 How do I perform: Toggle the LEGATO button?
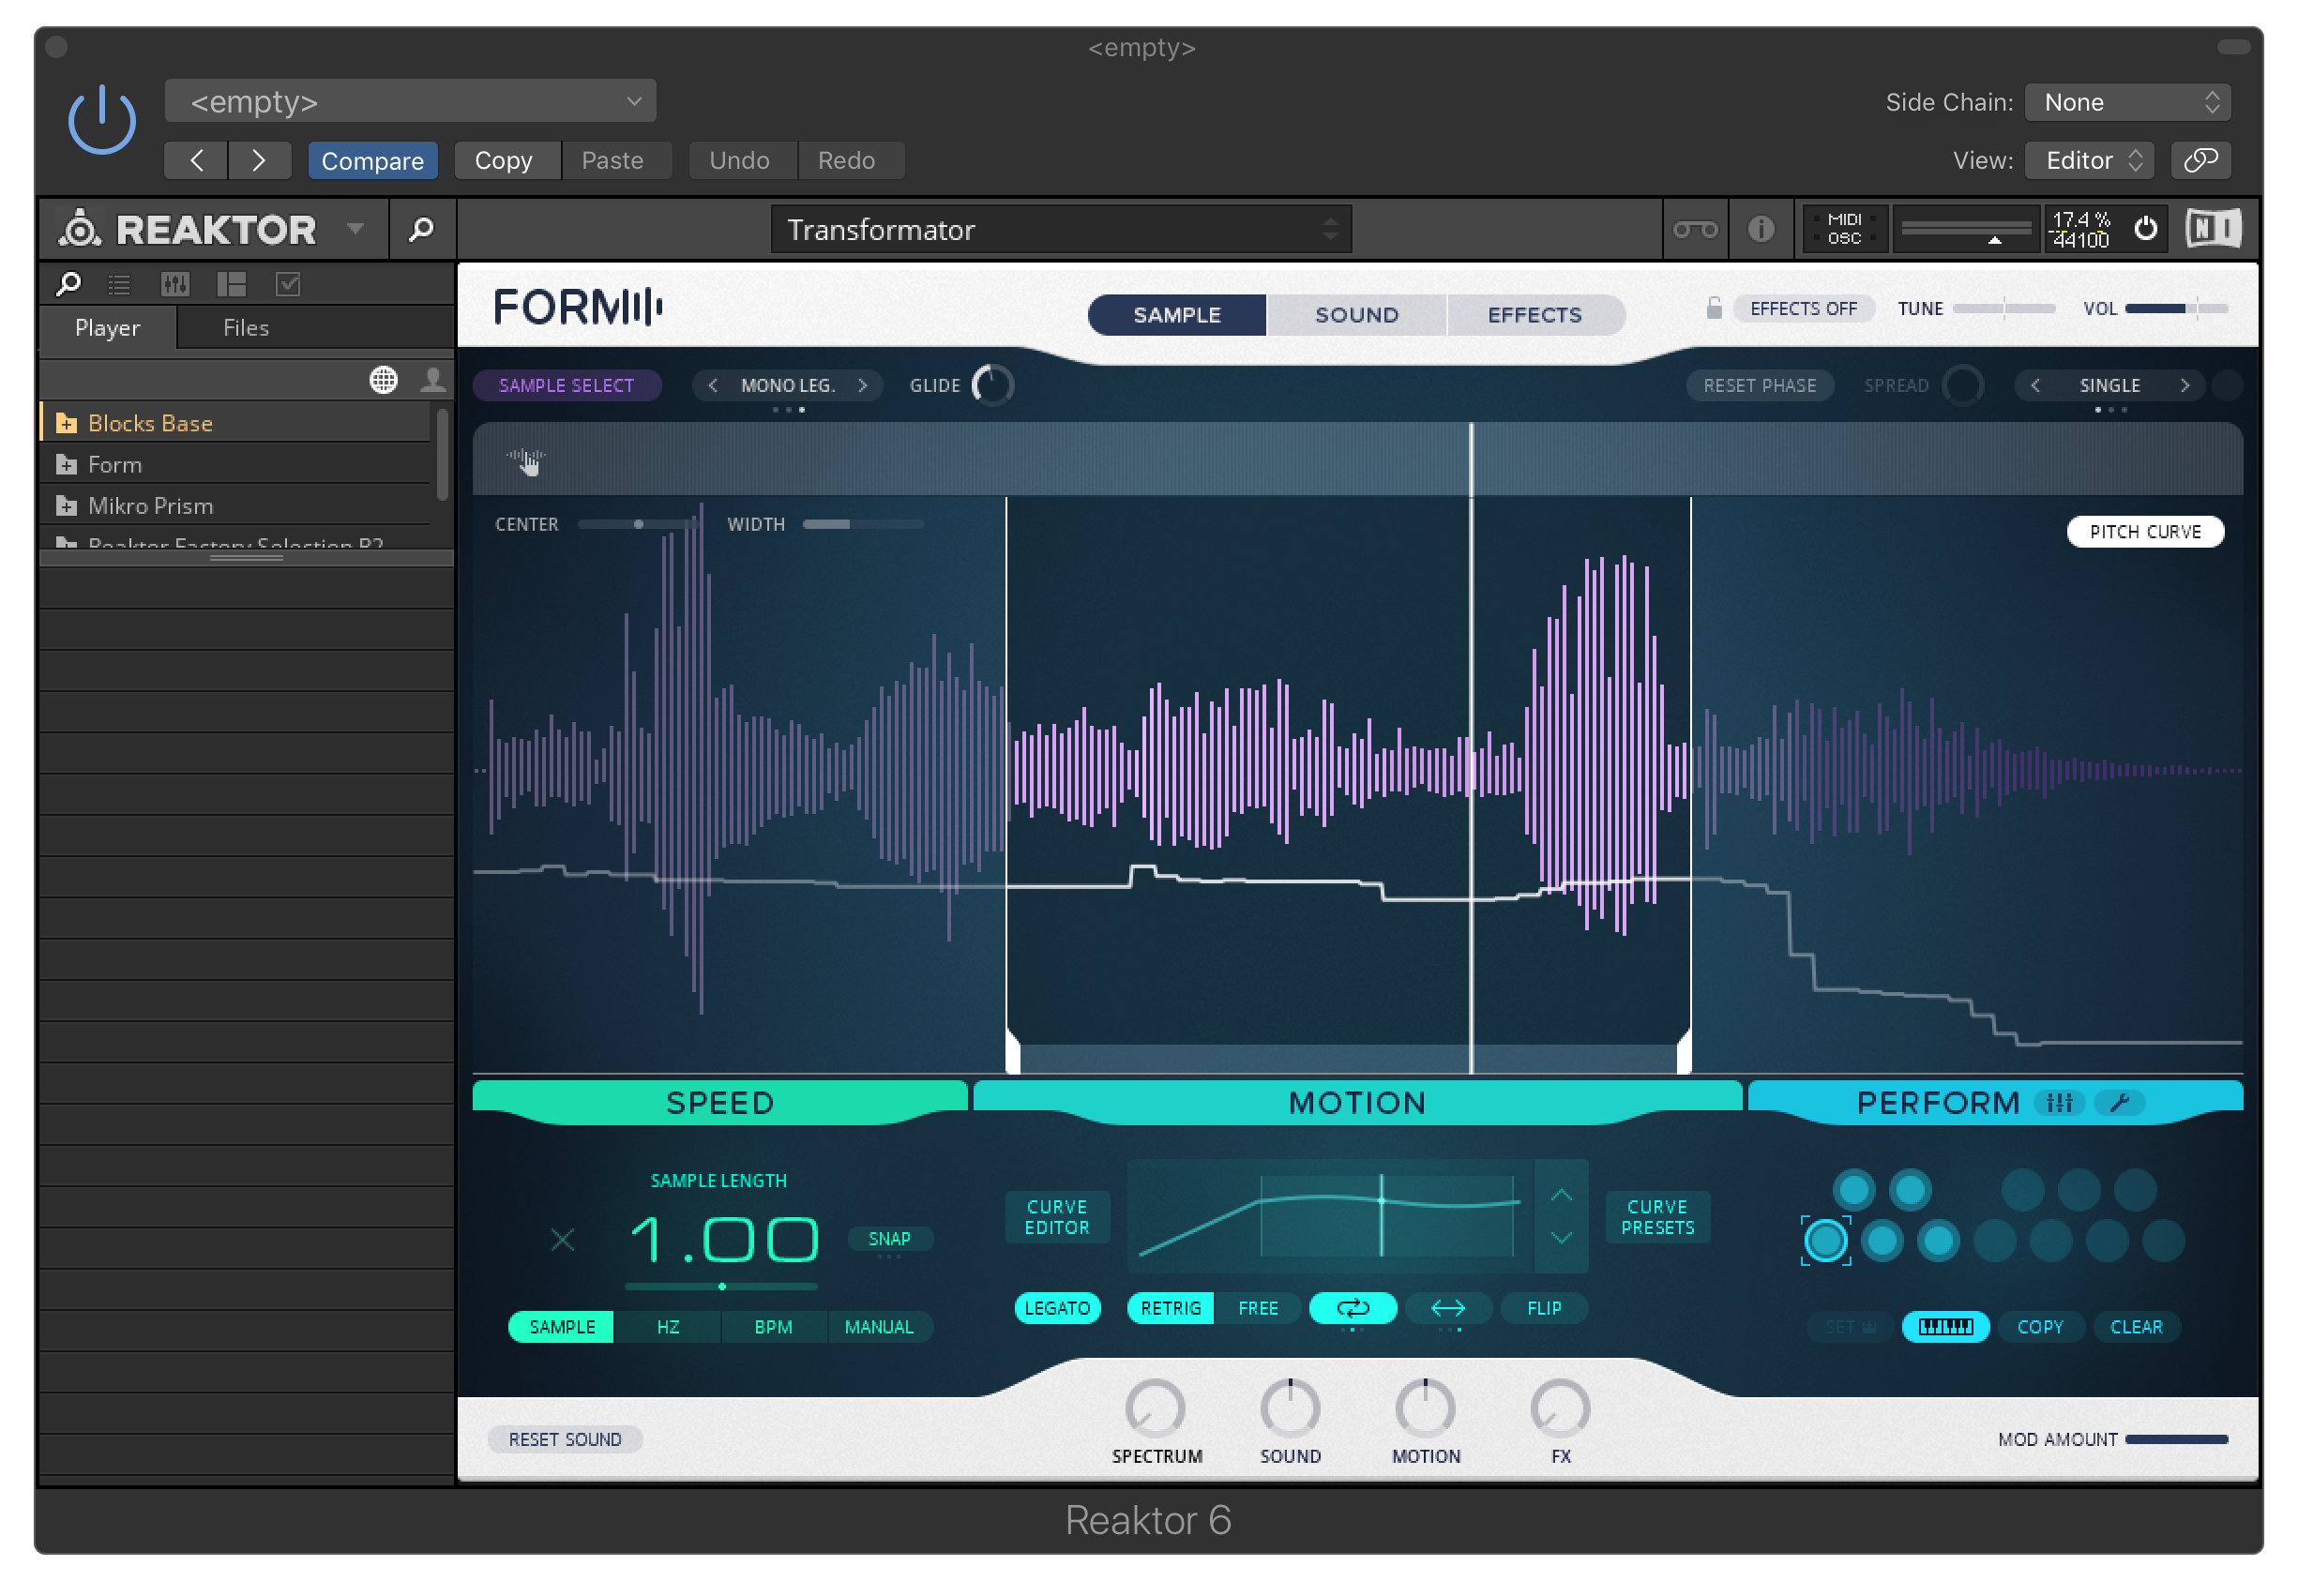pyautogui.click(x=1056, y=1307)
